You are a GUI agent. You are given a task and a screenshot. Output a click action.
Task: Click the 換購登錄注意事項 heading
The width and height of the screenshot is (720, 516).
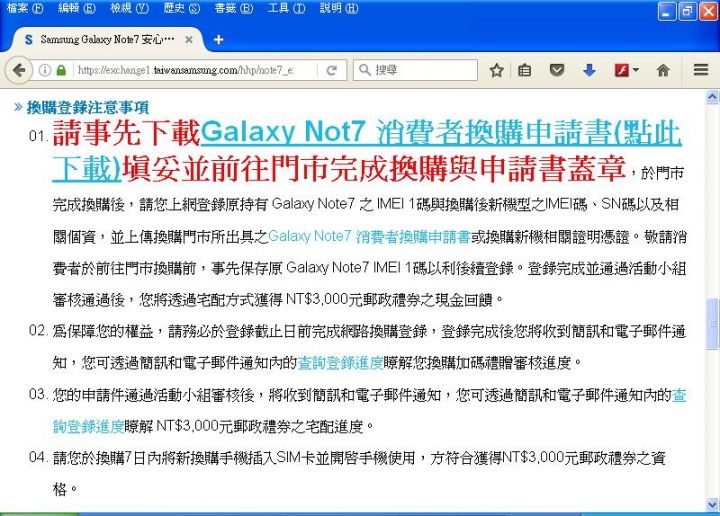tap(87, 107)
